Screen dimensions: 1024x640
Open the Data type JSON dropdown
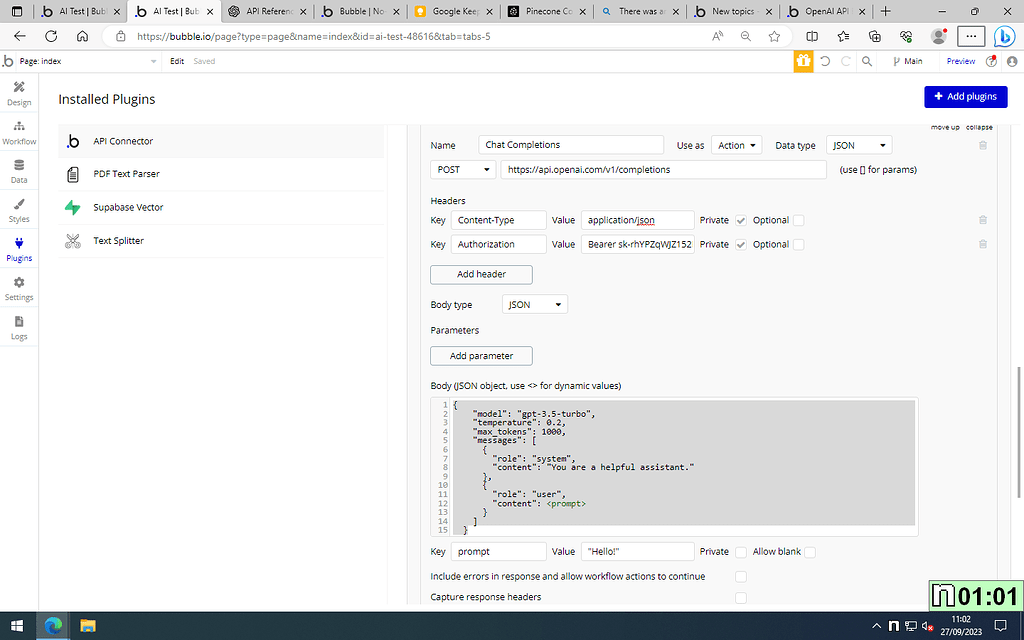[x=858, y=144]
